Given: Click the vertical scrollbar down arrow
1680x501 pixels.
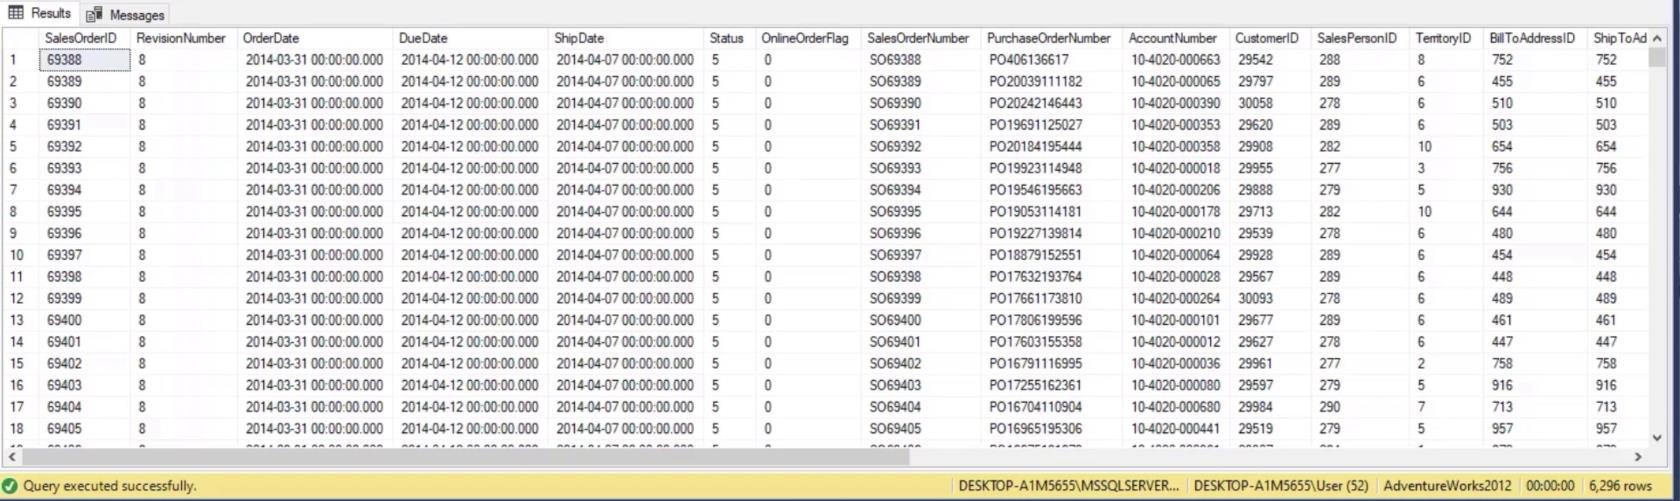Looking at the screenshot, I should click(1657, 437).
